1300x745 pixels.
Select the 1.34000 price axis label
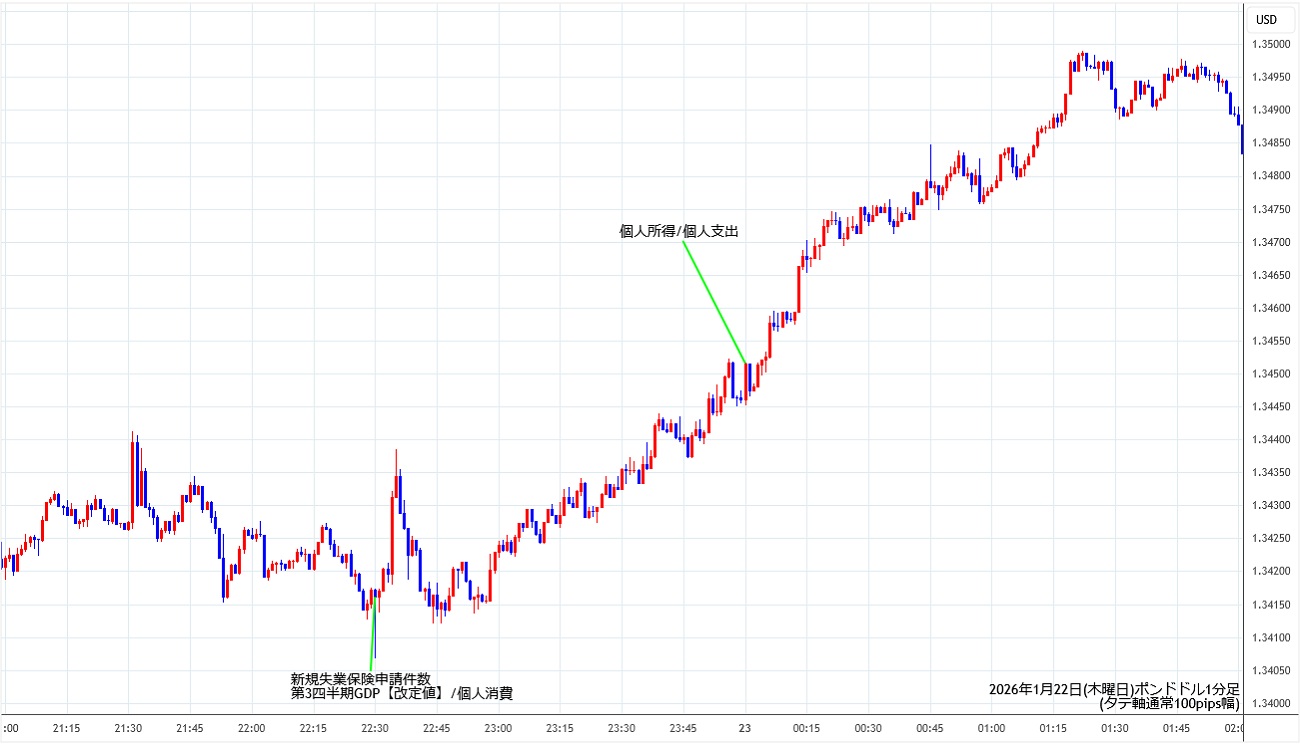(x=1270, y=704)
